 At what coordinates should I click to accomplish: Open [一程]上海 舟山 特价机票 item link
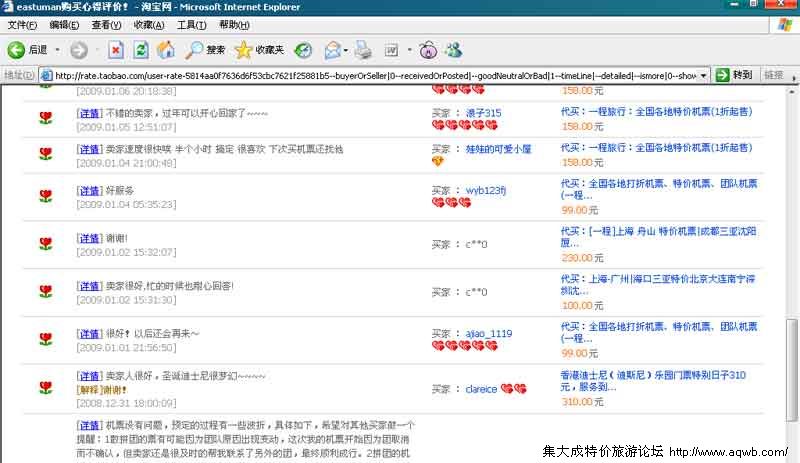point(658,237)
